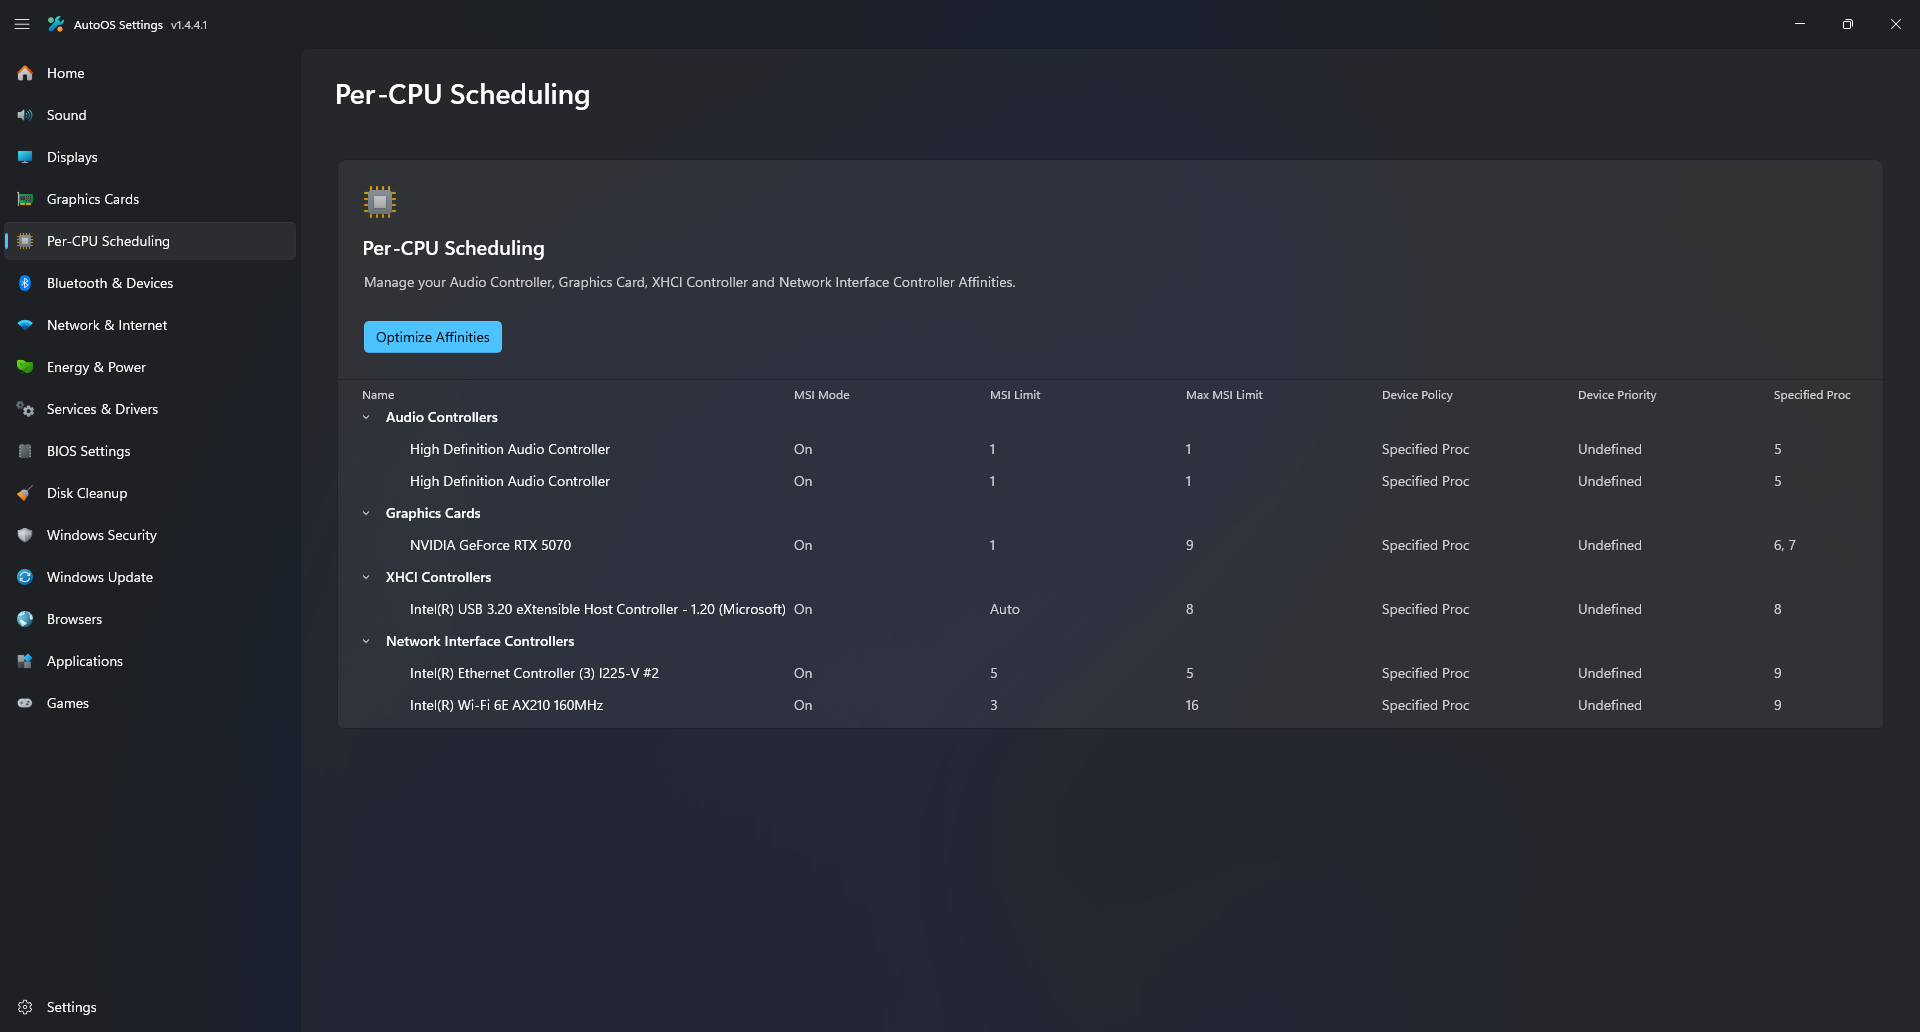
Task: Open the Games page
Action: pyautogui.click(x=150, y=703)
